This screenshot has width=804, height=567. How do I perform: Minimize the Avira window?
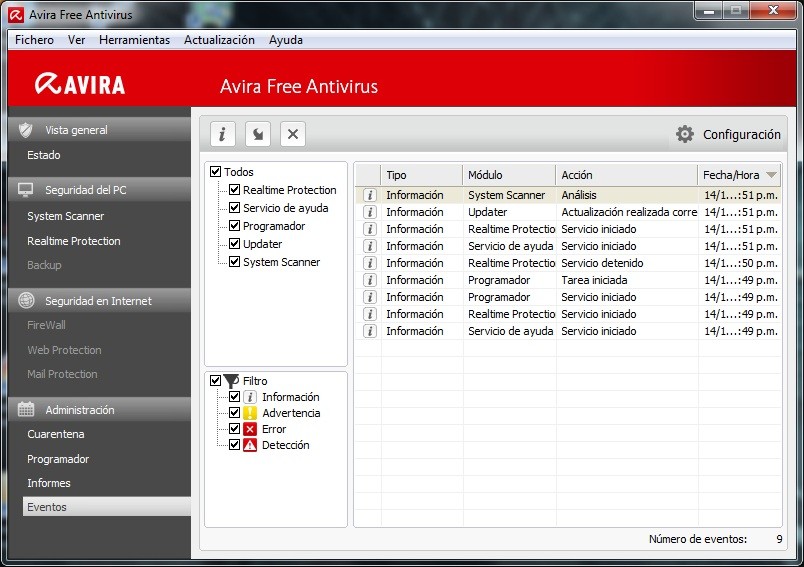(709, 11)
